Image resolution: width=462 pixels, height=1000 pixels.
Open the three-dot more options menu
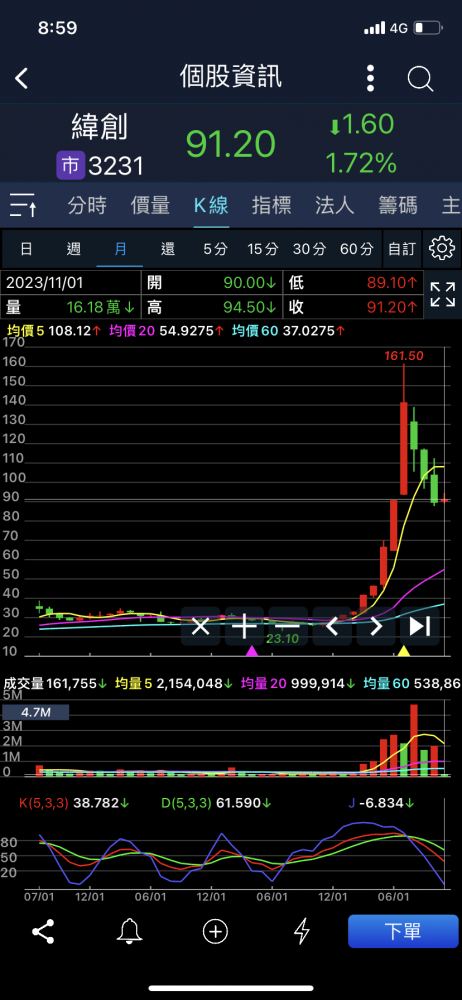click(371, 78)
